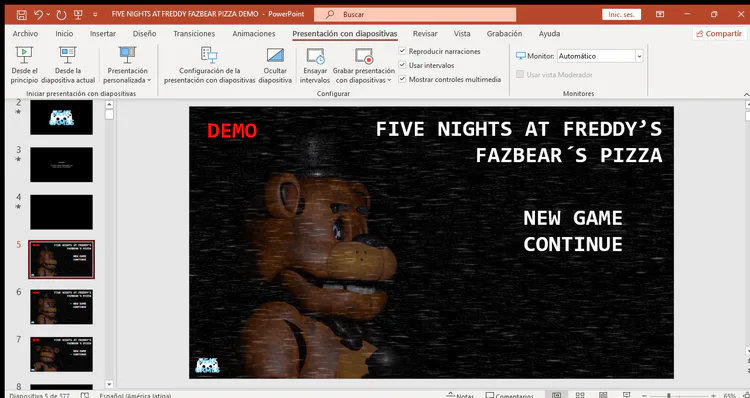Open the Customize Quick Access Toolbar arrow
This screenshot has height=398, width=750.
[x=95, y=15]
